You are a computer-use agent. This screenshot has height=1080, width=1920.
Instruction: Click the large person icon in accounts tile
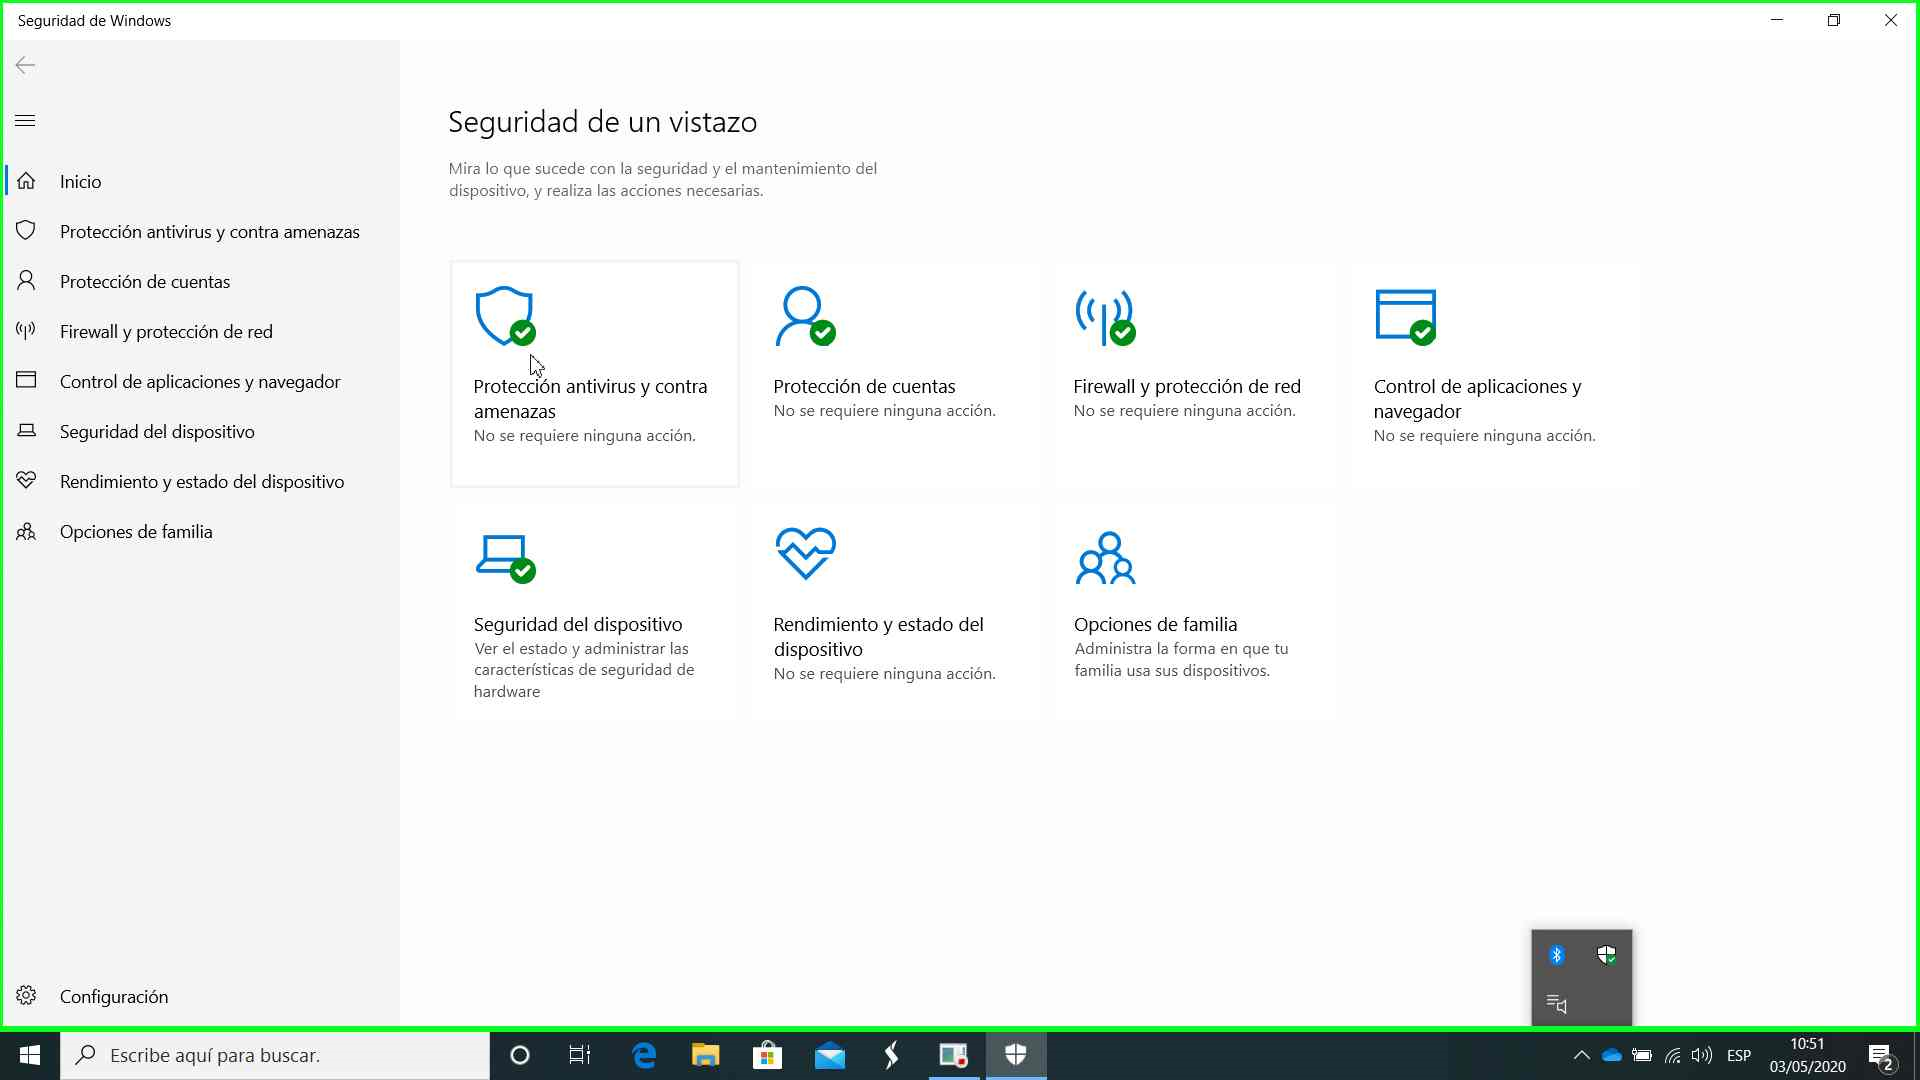(804, 317)
